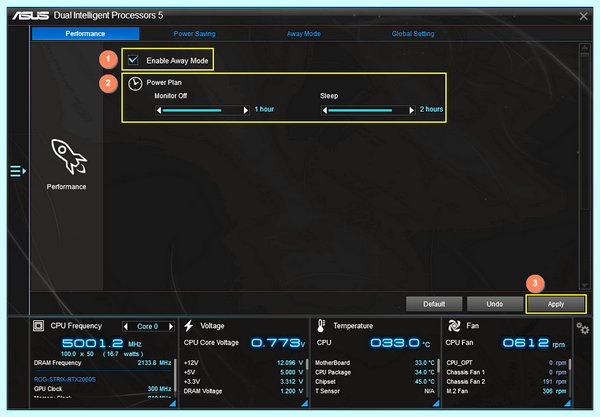Click the CPU_OPT fan row
The height and width of the screenshot is (417, 600).
(x=506, y=363)
